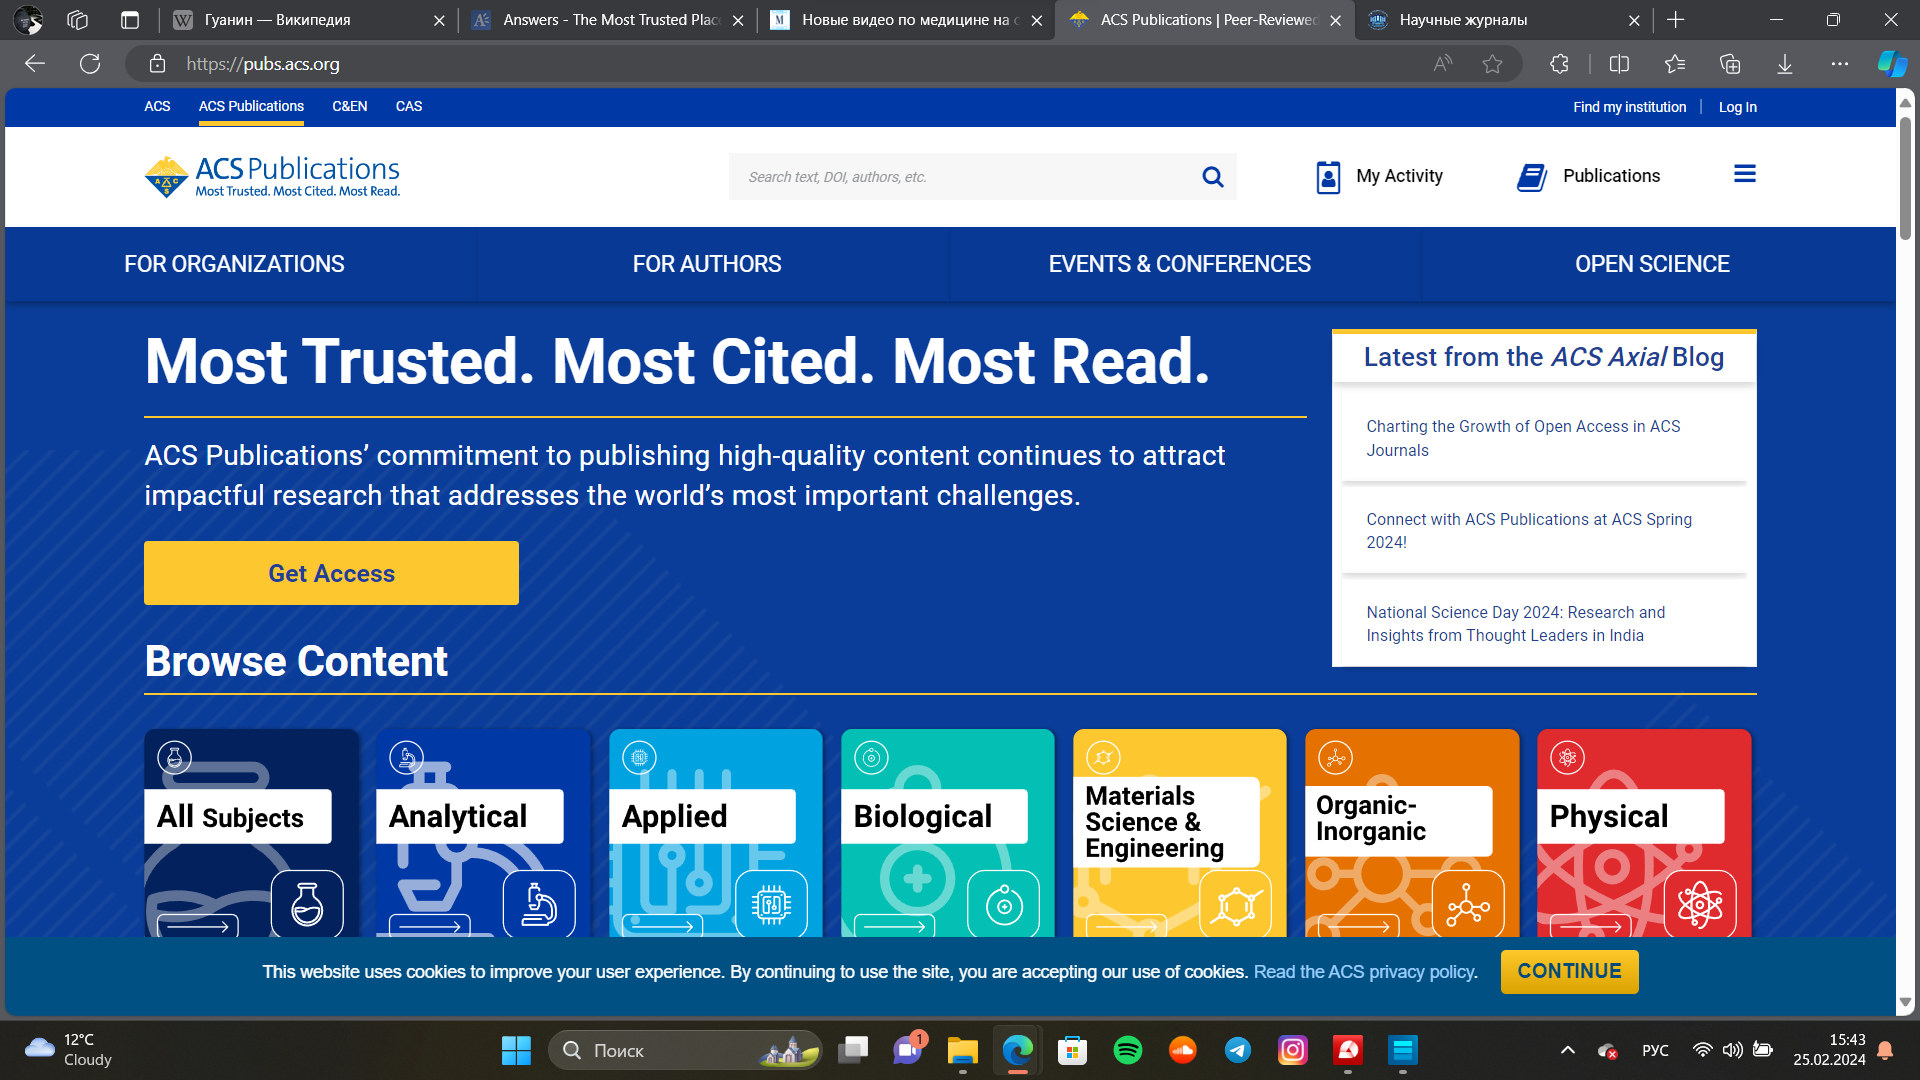Open Charting the Growth of Open Access post
Viewport: 1920px width, 1080px height.
(x=1523, y=438)
